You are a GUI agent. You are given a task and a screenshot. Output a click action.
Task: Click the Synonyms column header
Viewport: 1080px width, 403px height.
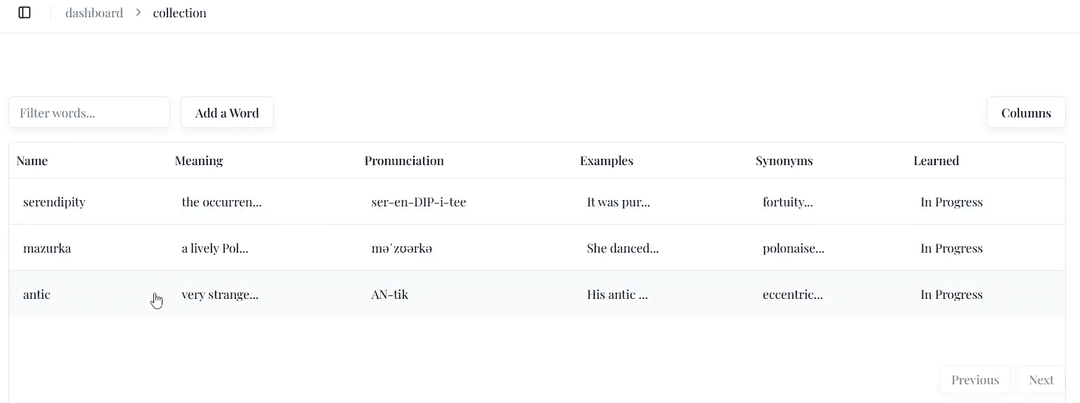point(784,161)
